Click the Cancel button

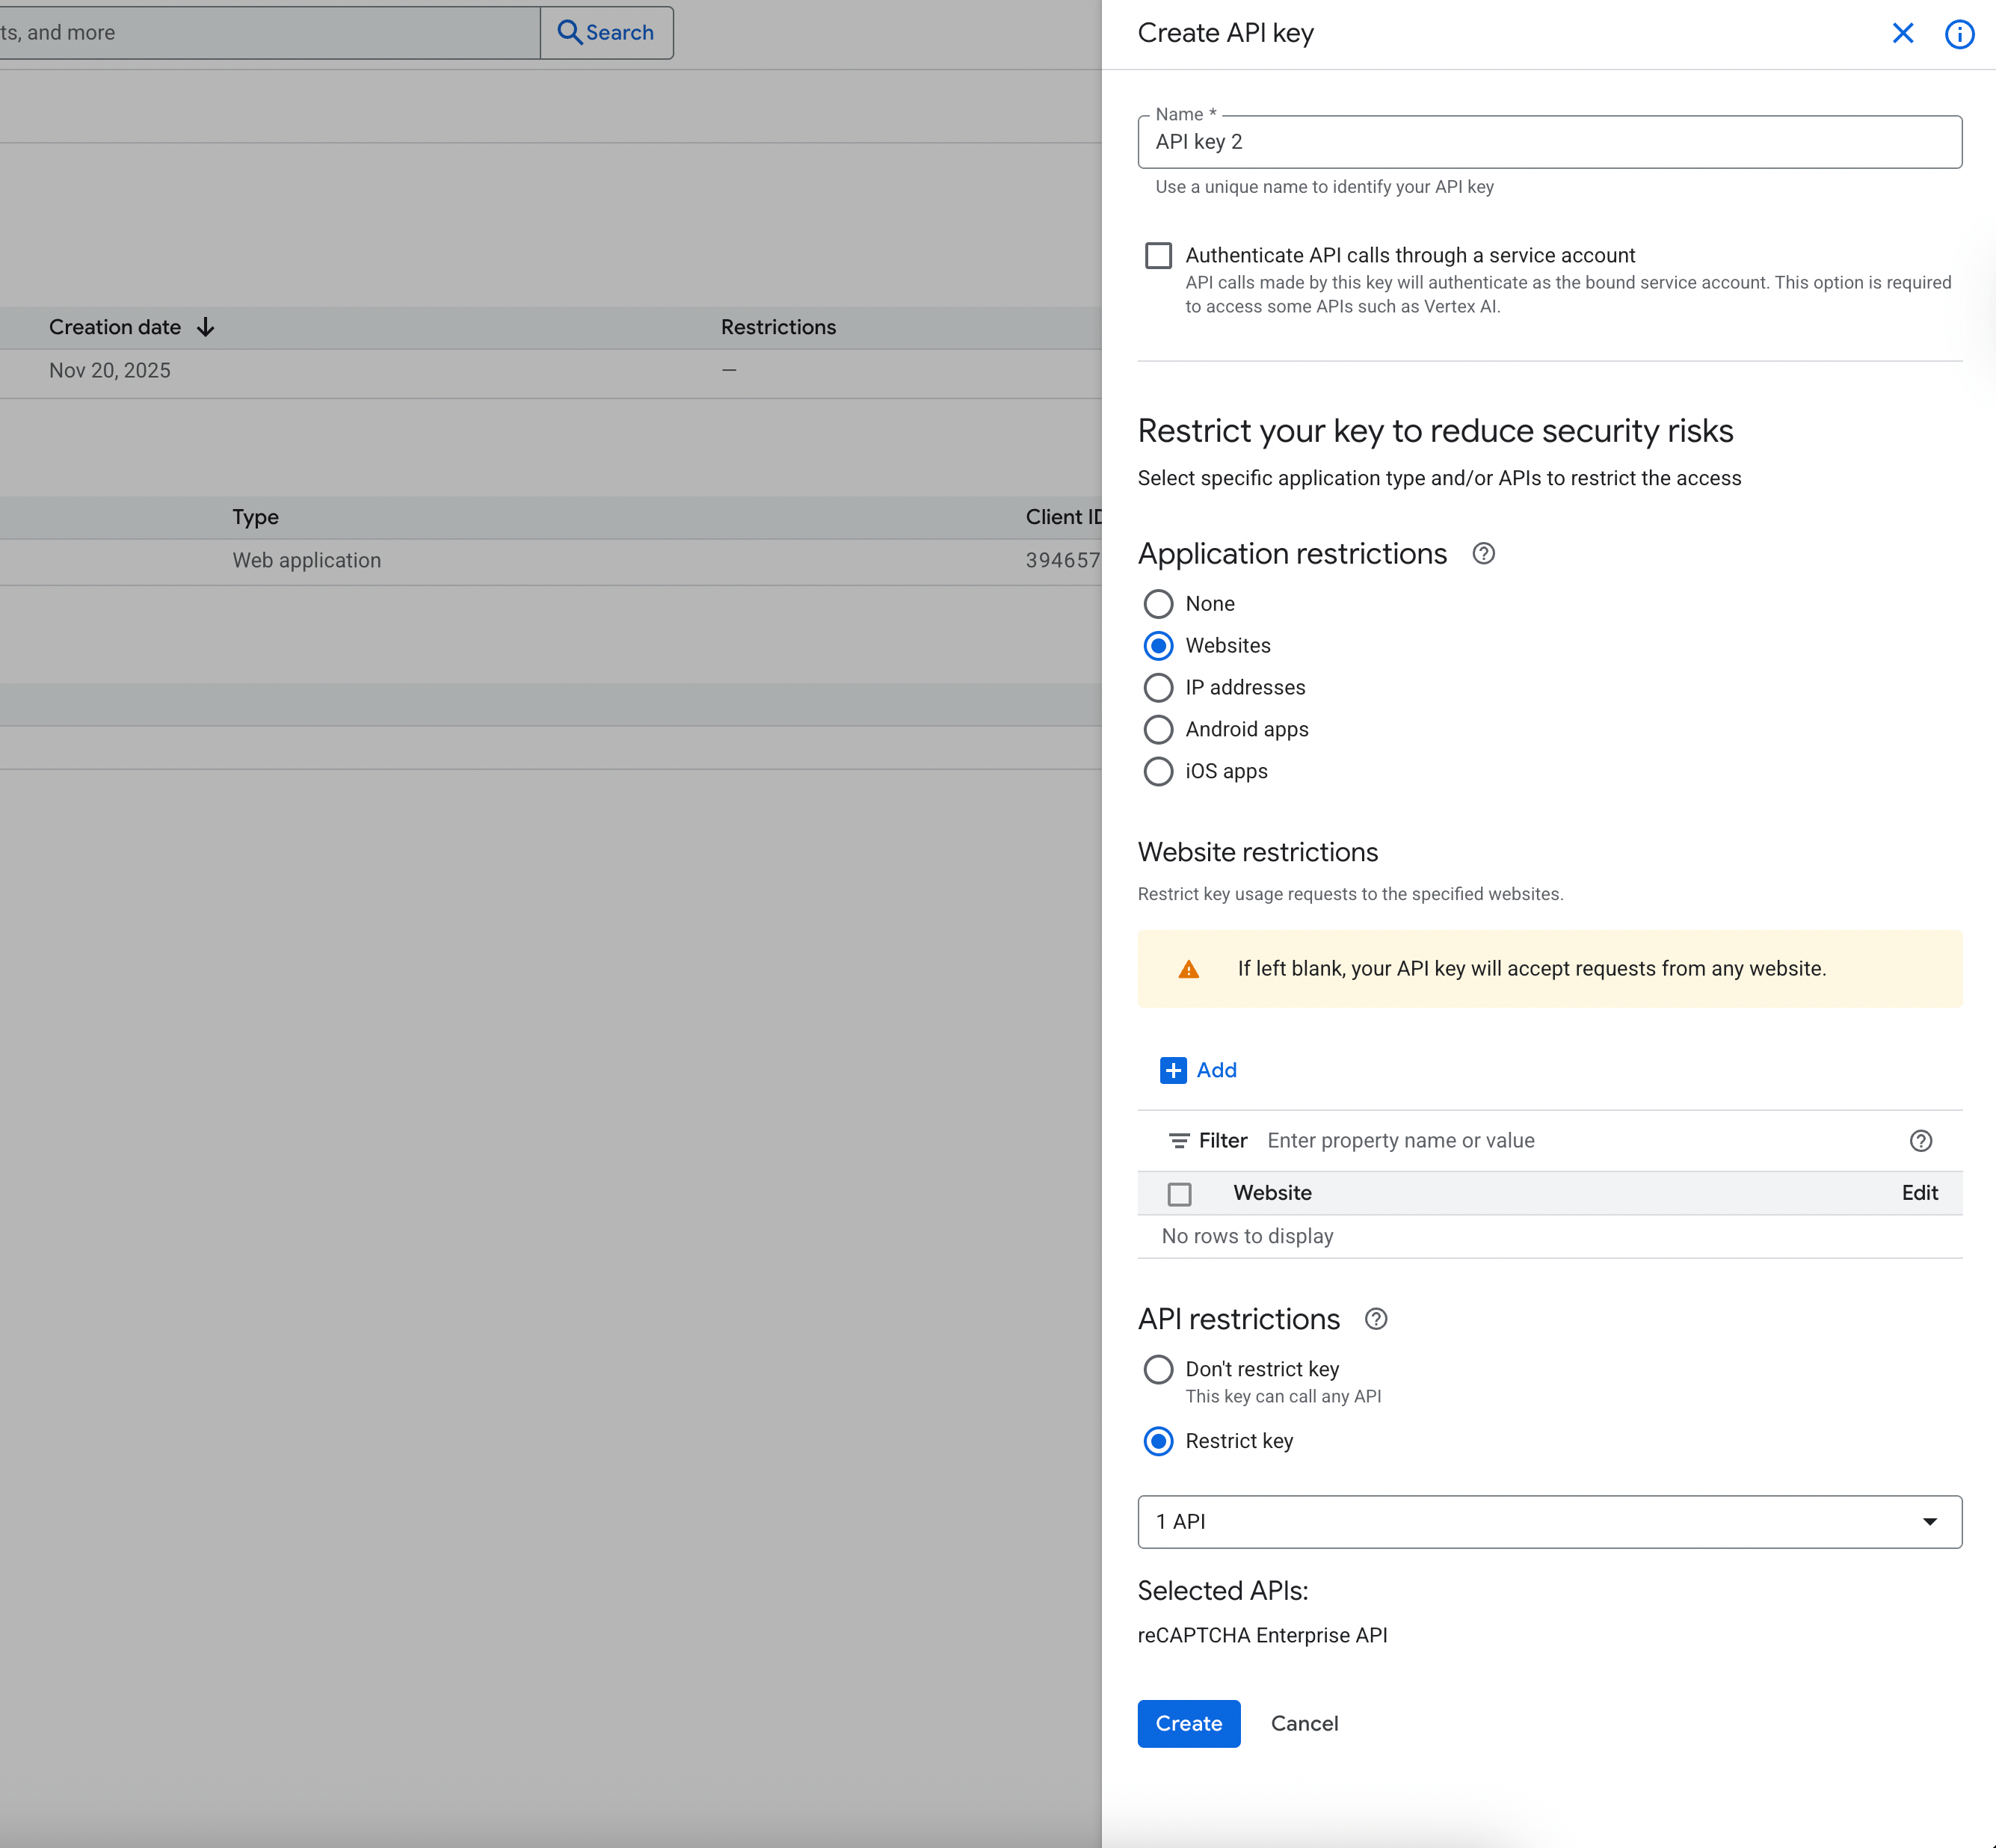tap(1303, 1724)
